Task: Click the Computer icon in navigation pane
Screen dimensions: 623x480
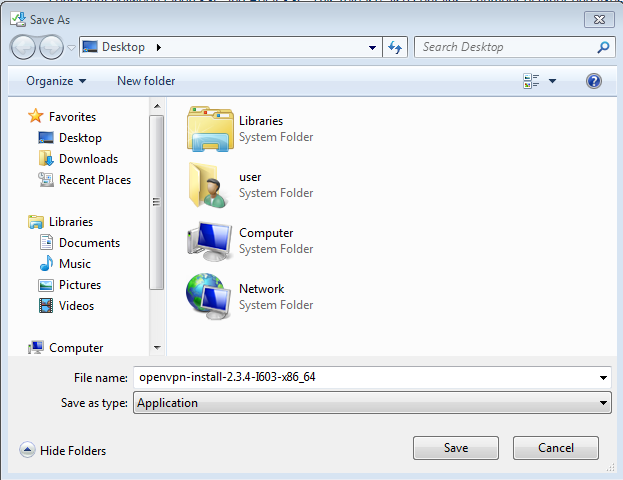Action: click(x=36, y=347)
